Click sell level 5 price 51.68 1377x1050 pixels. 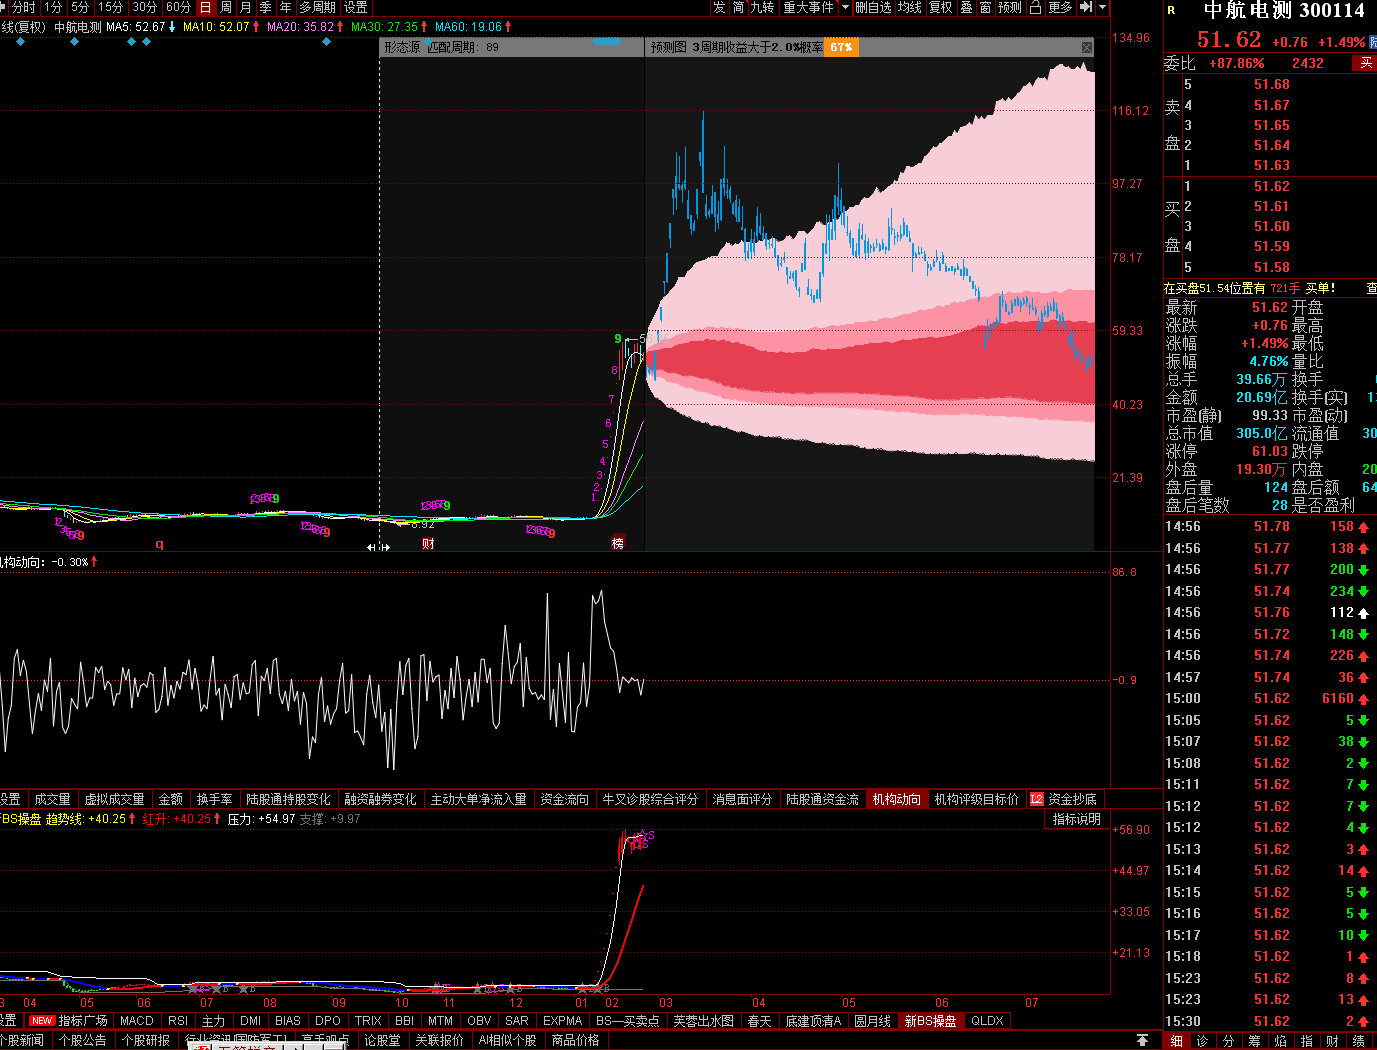pos(1272,85)
